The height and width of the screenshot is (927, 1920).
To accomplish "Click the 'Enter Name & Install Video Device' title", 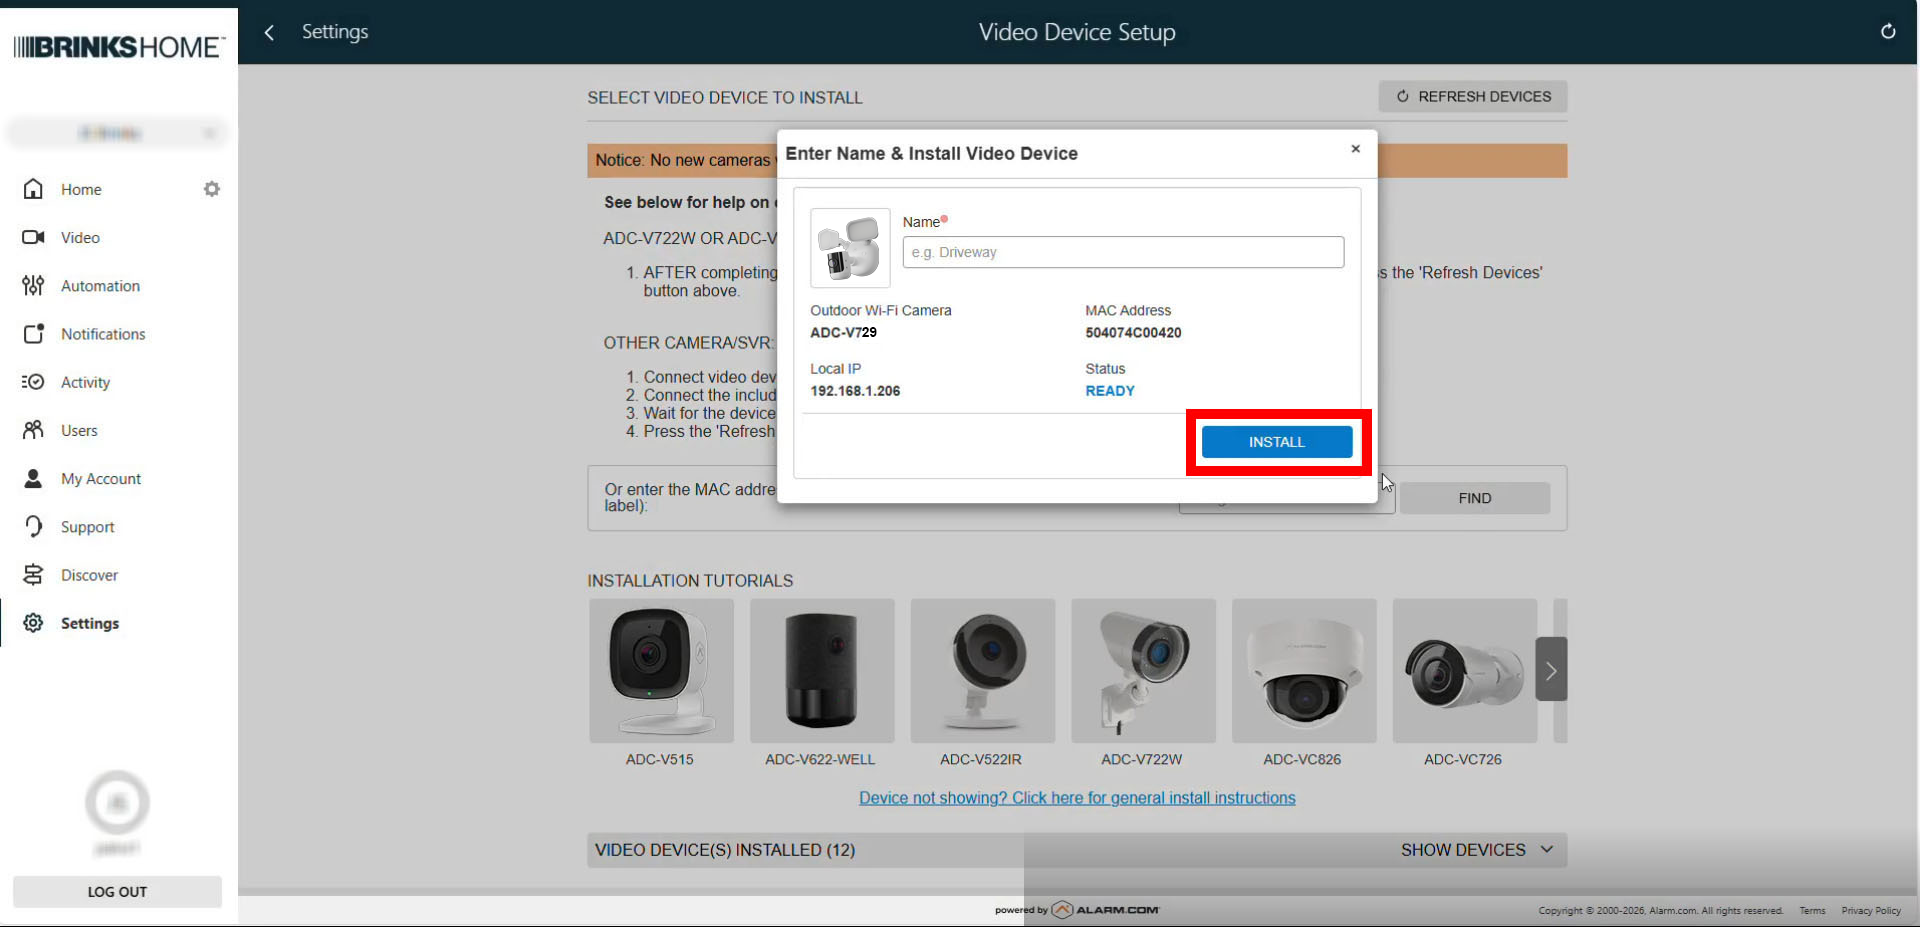I will click(931, 154).
